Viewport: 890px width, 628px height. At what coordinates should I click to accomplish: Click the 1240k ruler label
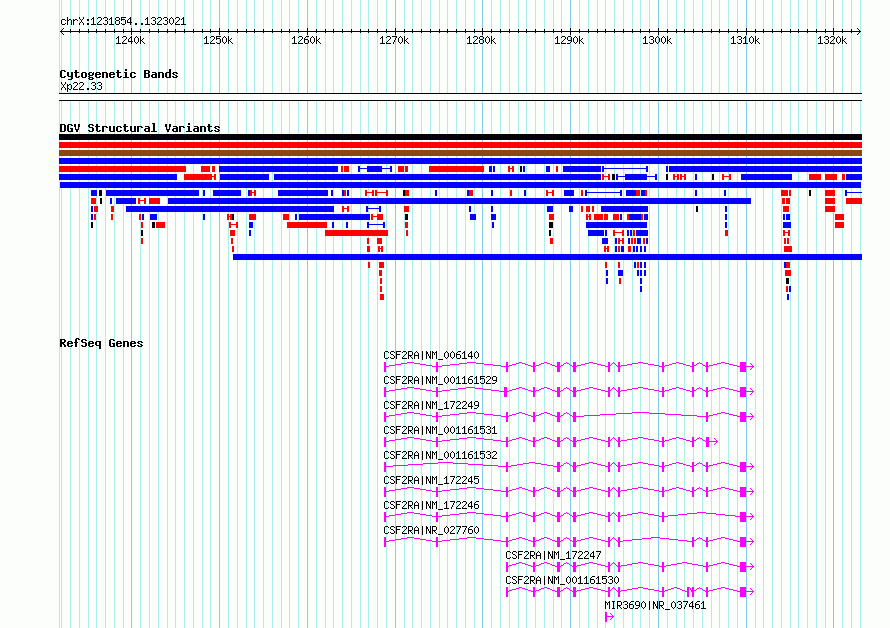tap(130, 40)
